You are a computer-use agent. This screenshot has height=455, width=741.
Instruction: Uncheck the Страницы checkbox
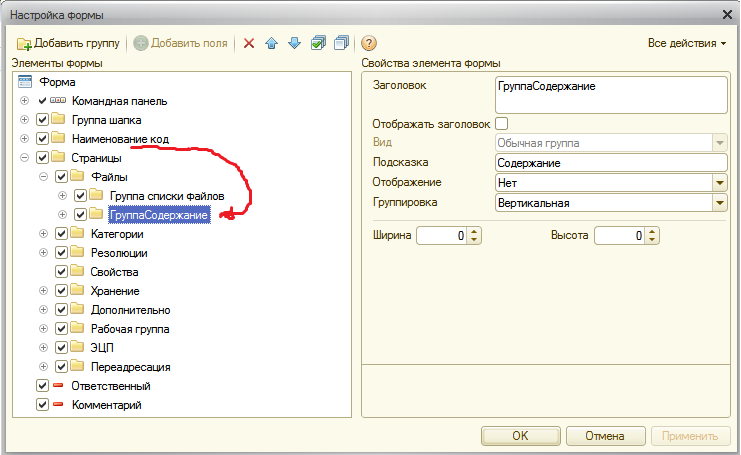coord(43,157)
